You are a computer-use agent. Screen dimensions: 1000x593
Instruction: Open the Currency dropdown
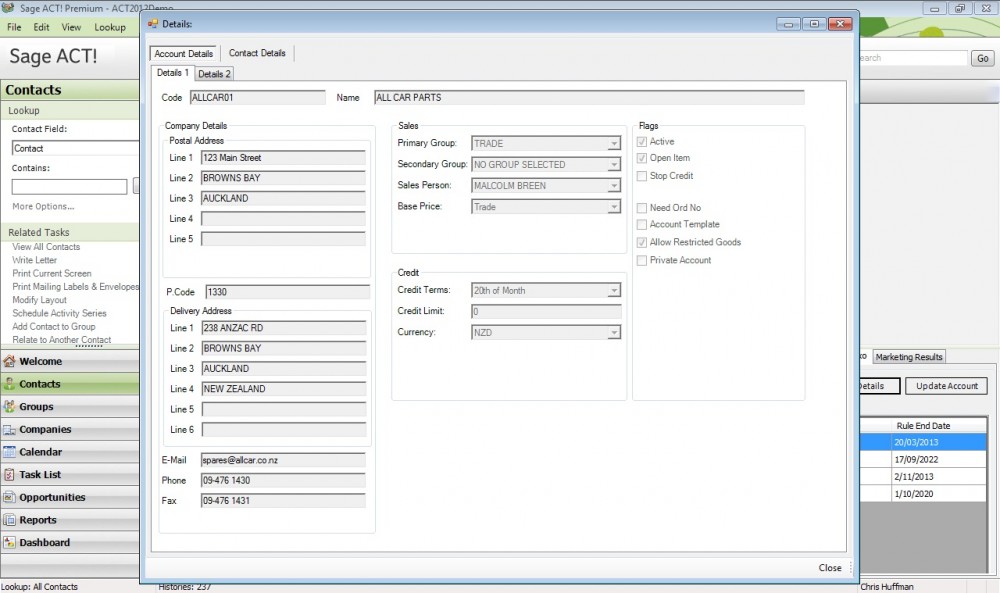614,332
